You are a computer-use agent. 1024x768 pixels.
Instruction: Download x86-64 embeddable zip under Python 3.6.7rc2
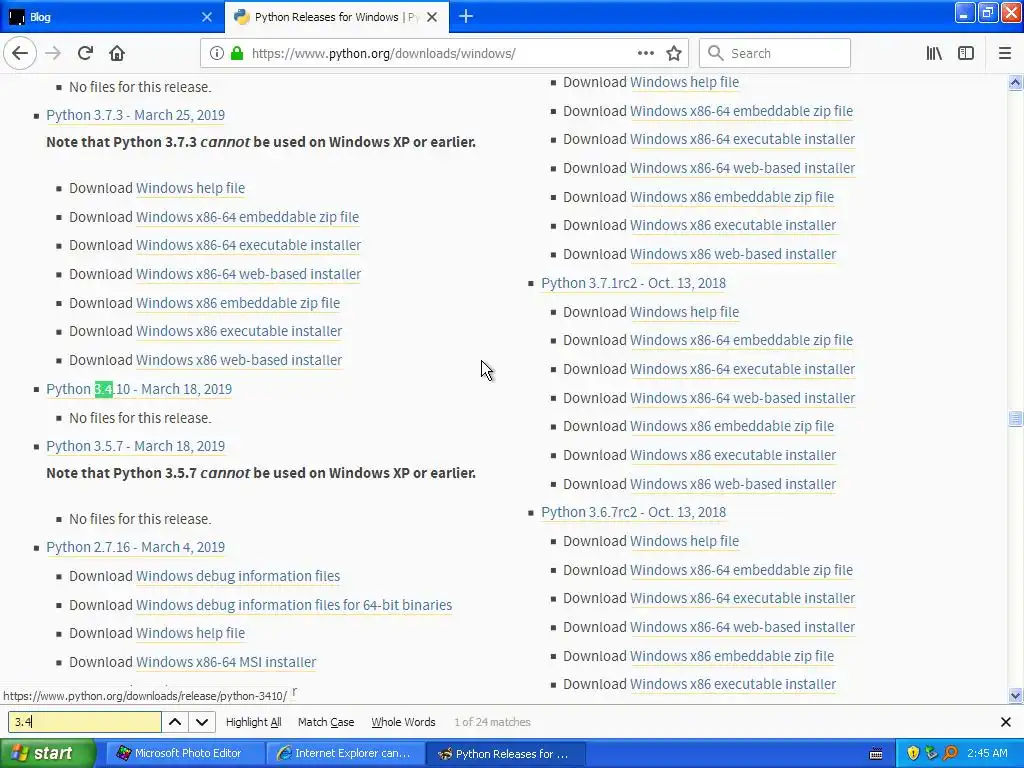741,570
